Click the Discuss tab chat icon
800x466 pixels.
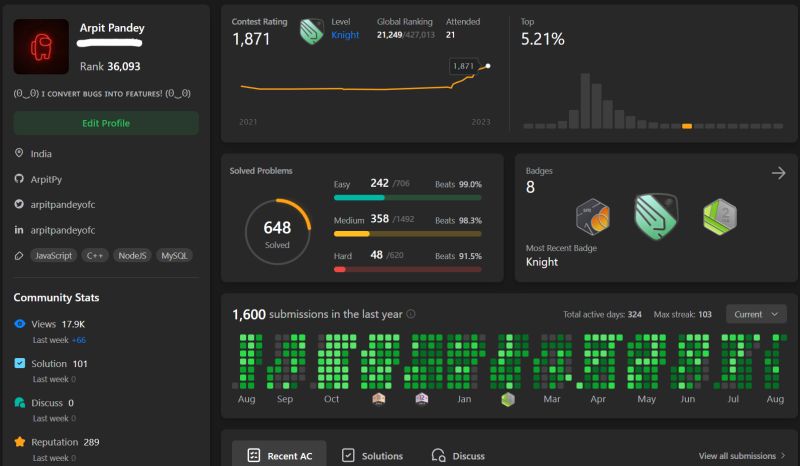point(438,455)
